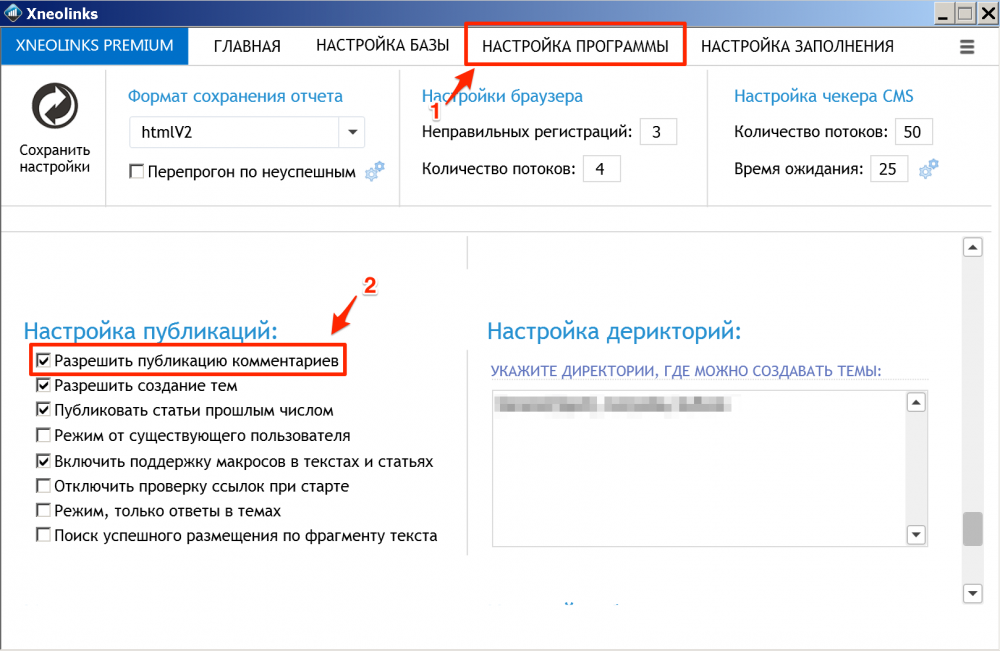Click the main panel scrollbar thumb

(973, 529)
